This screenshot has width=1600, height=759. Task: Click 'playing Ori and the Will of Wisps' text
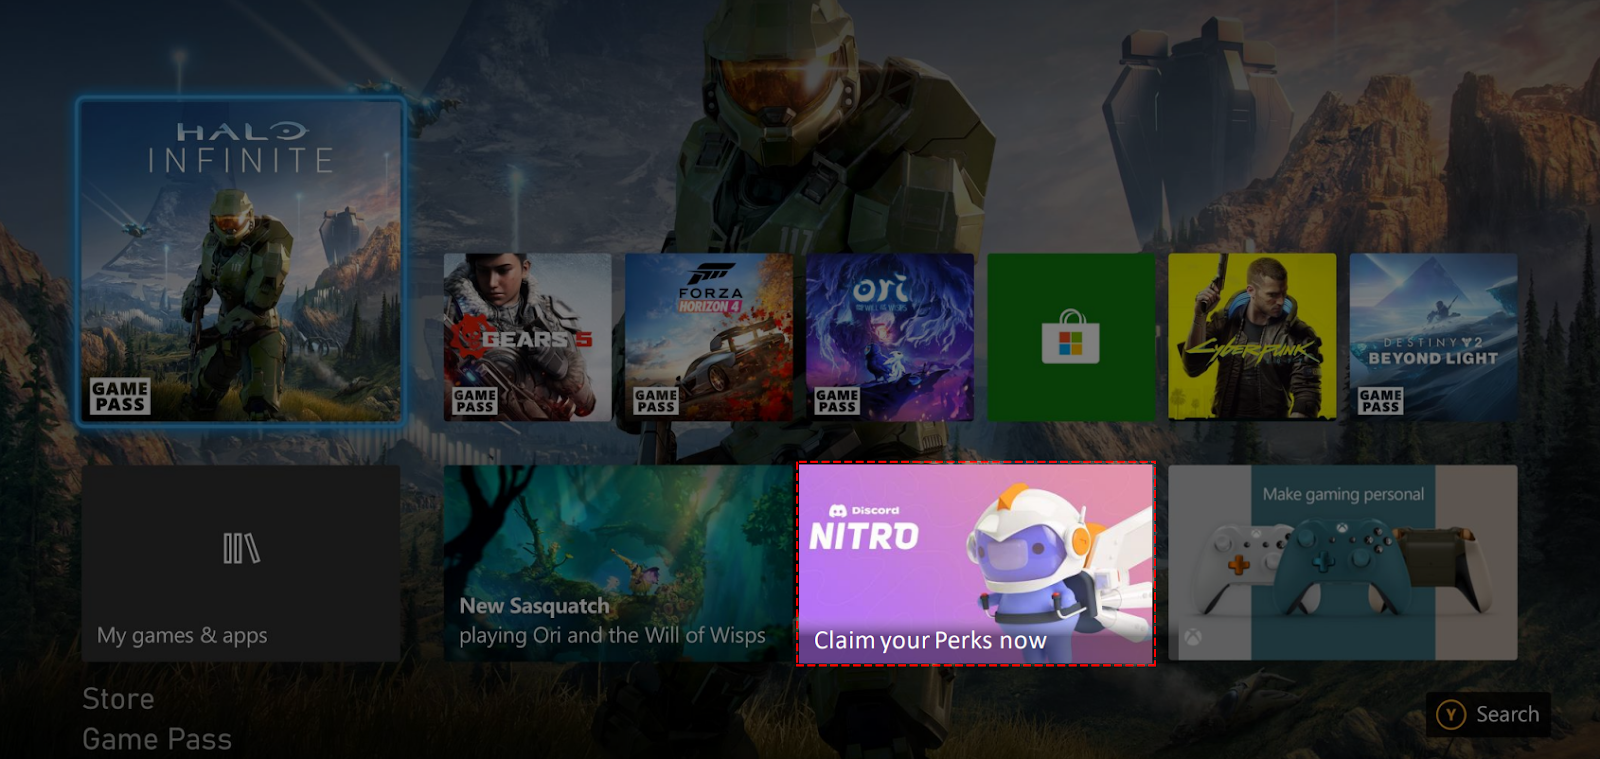pos(612,636)
